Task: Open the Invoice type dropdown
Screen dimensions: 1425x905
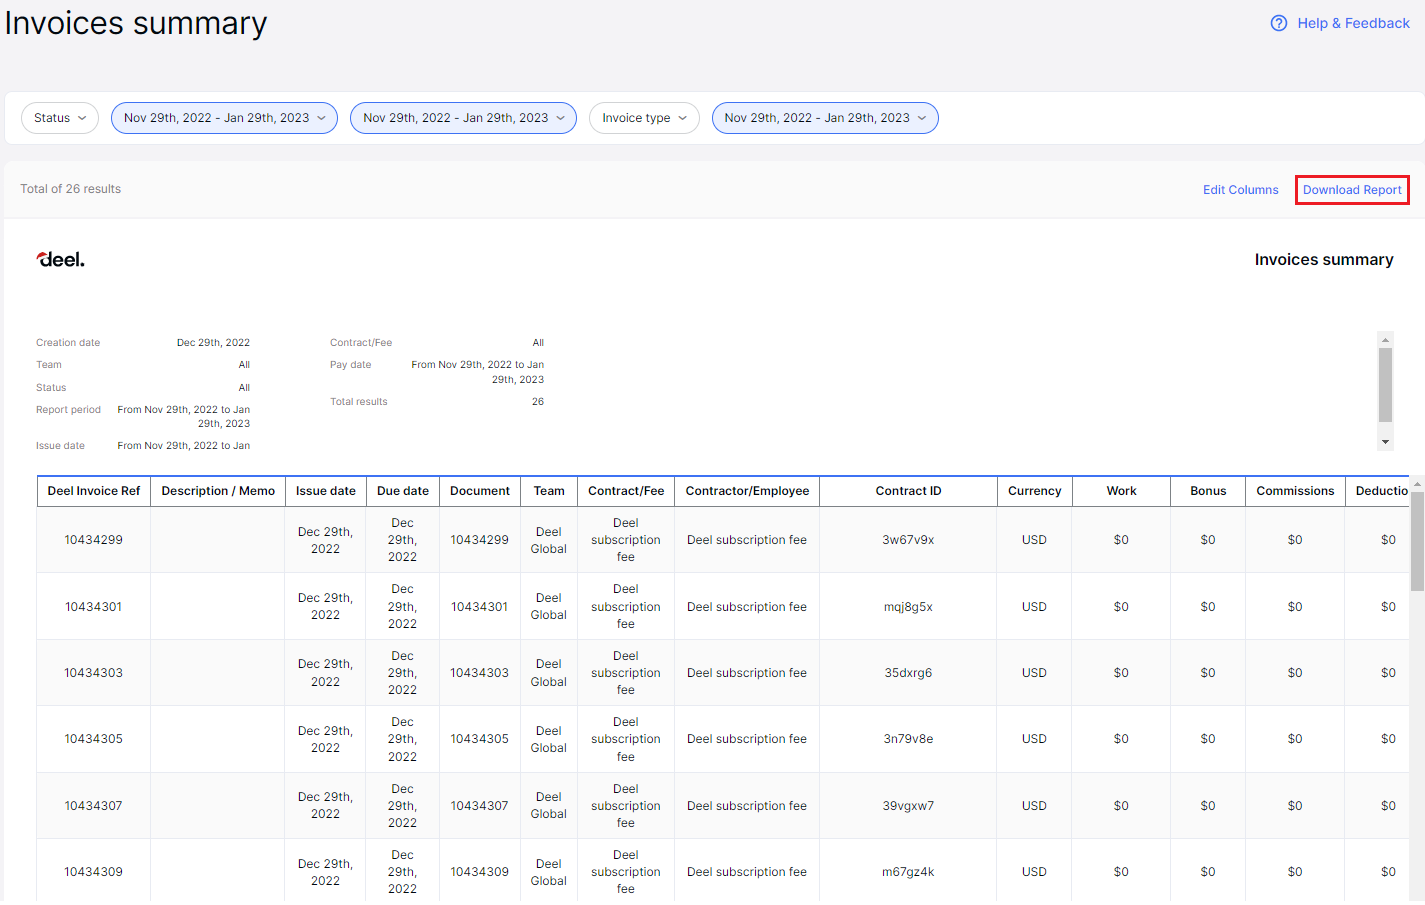Action: 644,117
